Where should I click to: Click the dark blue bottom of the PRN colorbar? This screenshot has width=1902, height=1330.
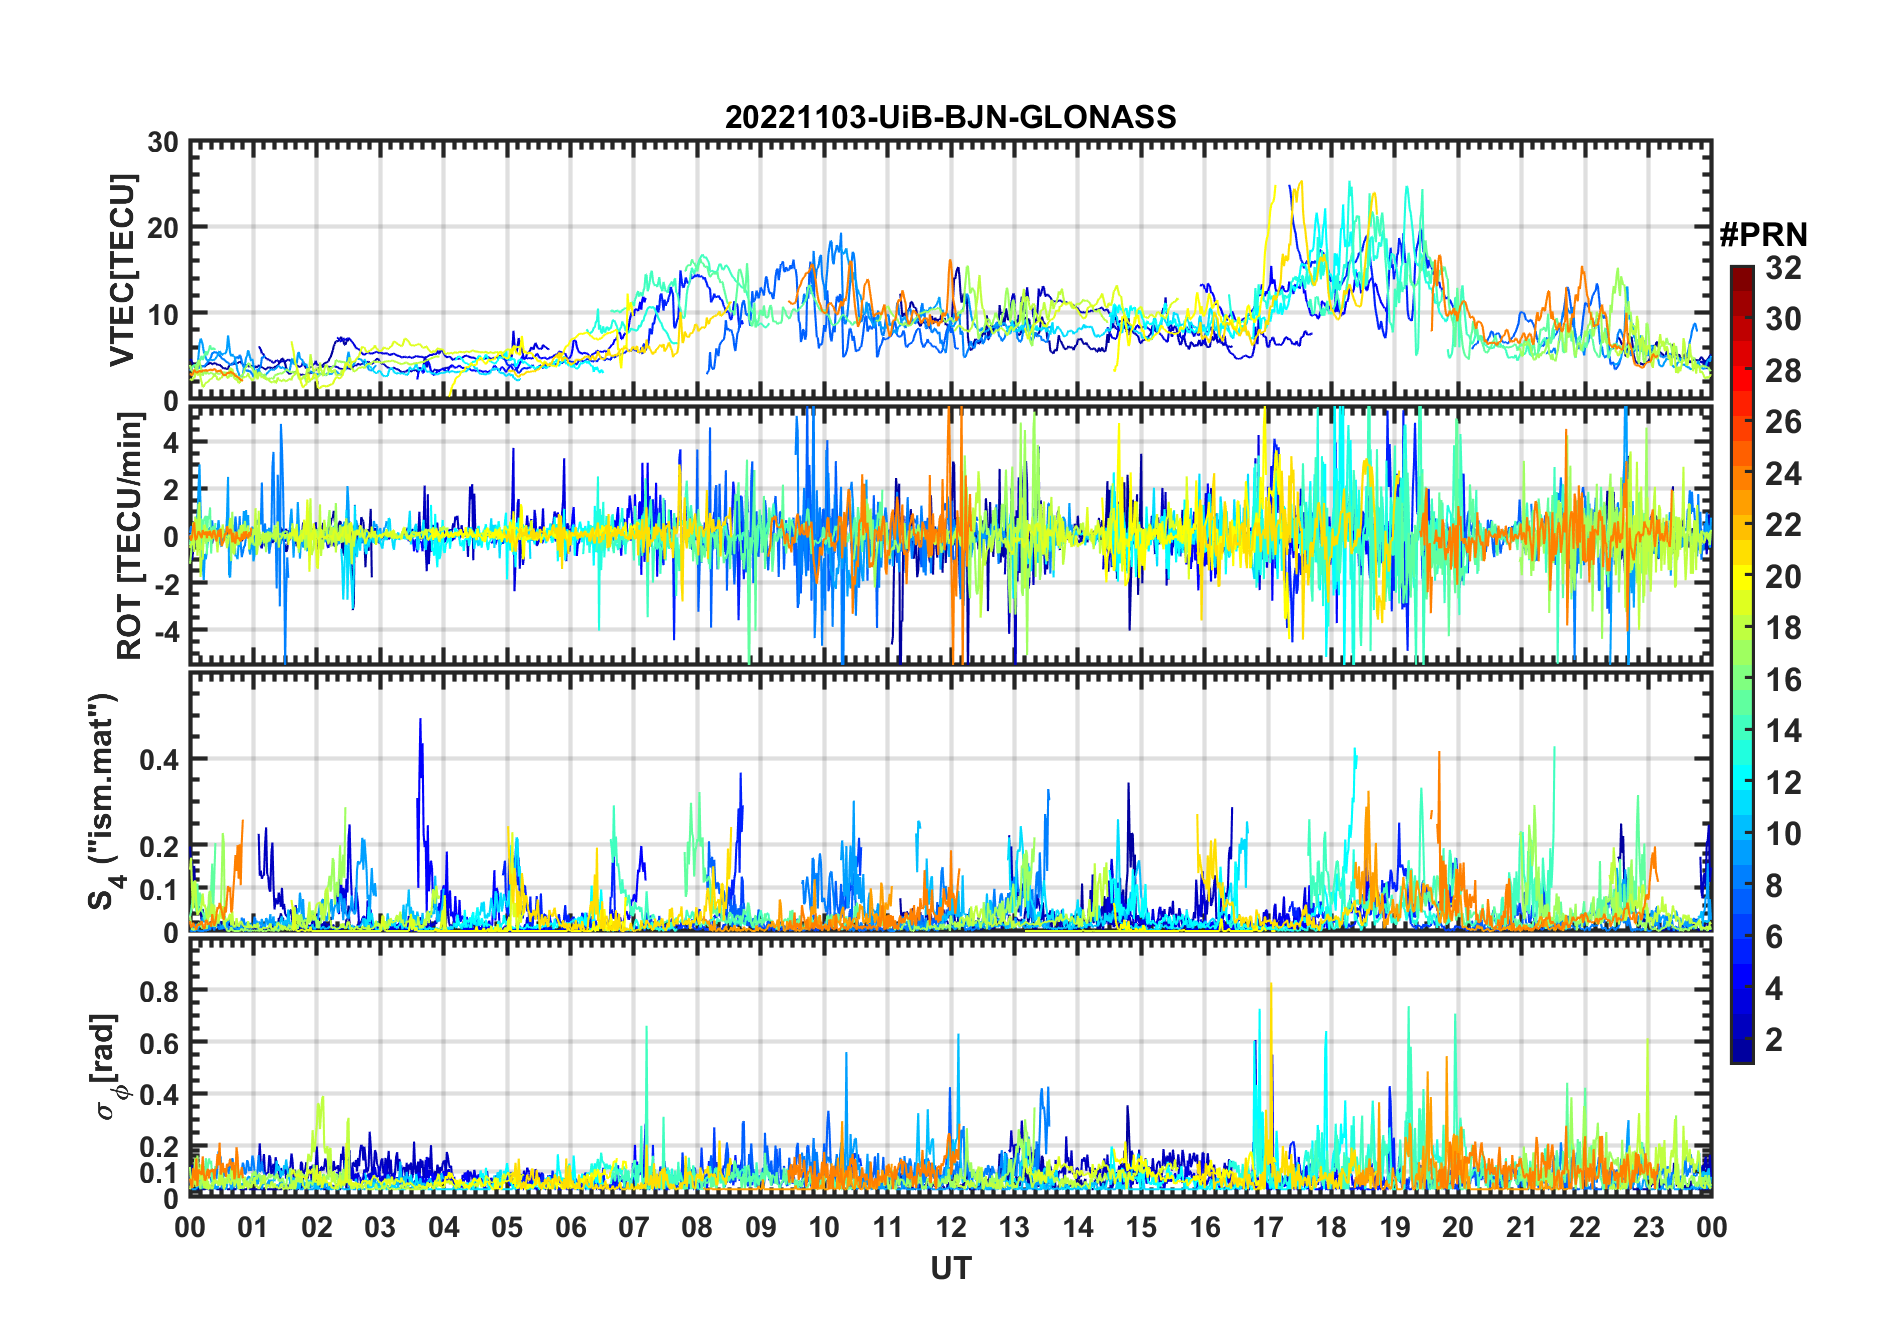click(1742, 1051)
